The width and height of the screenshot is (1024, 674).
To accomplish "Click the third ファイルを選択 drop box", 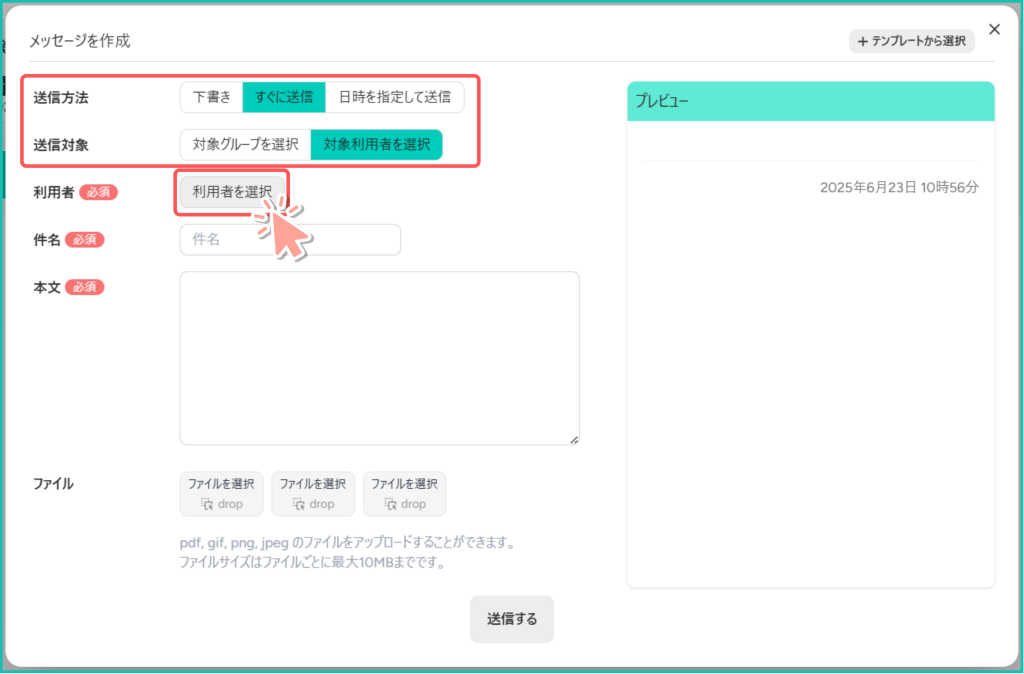I will tap(405, 494).
